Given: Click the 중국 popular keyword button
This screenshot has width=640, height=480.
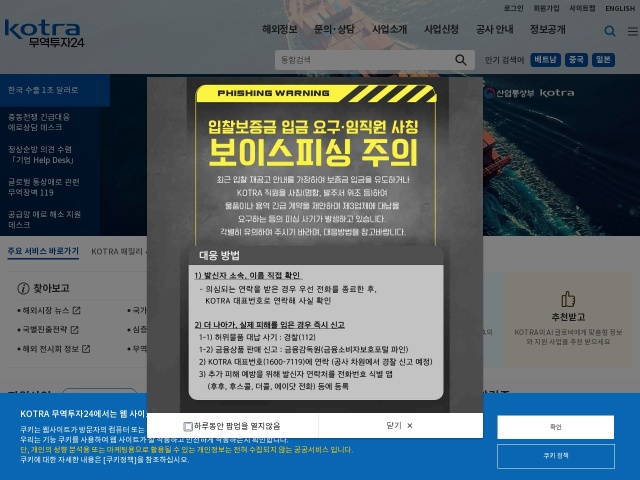Looking at the screenshot, I should click(x=576, y=60).
